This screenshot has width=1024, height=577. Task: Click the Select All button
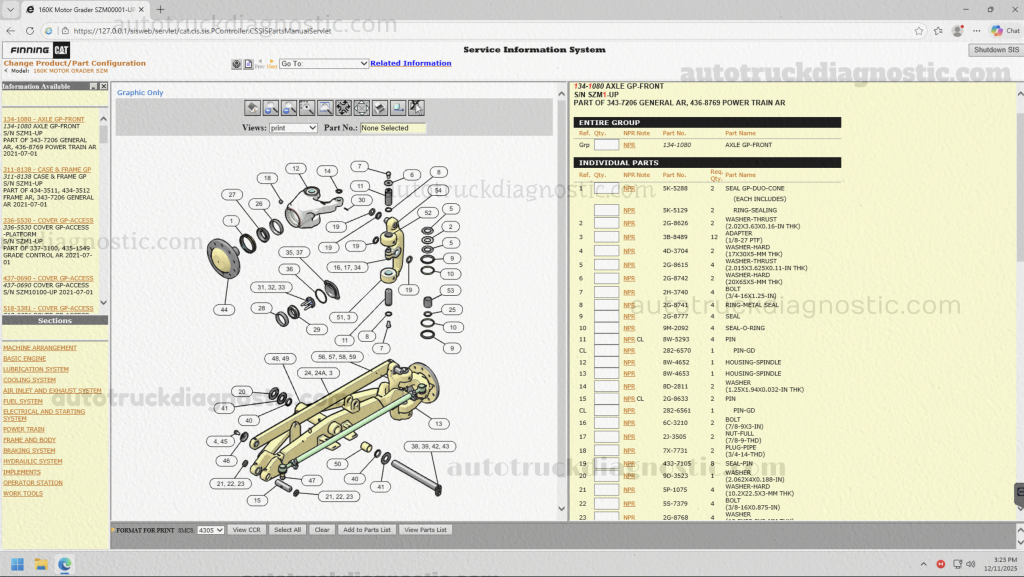[287, 530]
